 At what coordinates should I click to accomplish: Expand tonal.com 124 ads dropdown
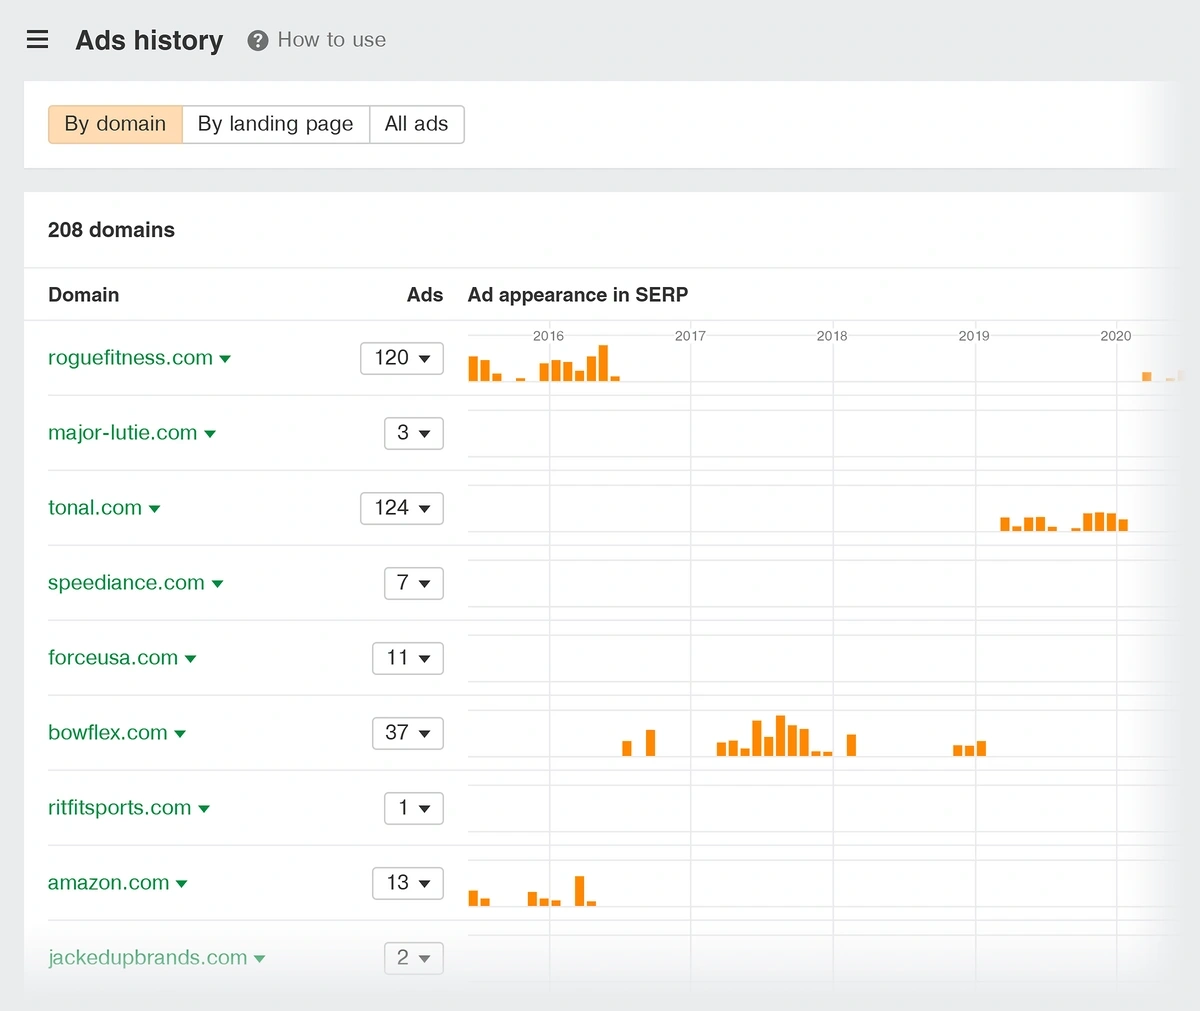pyautogui.click(x=402, y=508)
